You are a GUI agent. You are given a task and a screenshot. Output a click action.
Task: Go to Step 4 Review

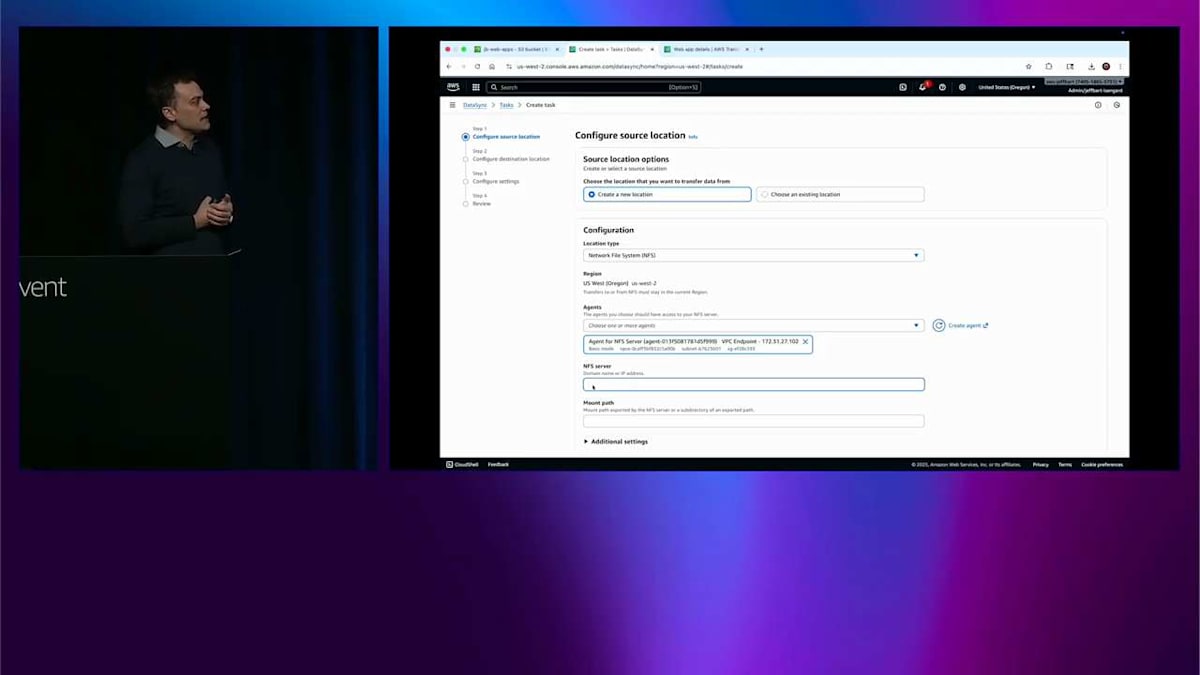tap(481, 204)
